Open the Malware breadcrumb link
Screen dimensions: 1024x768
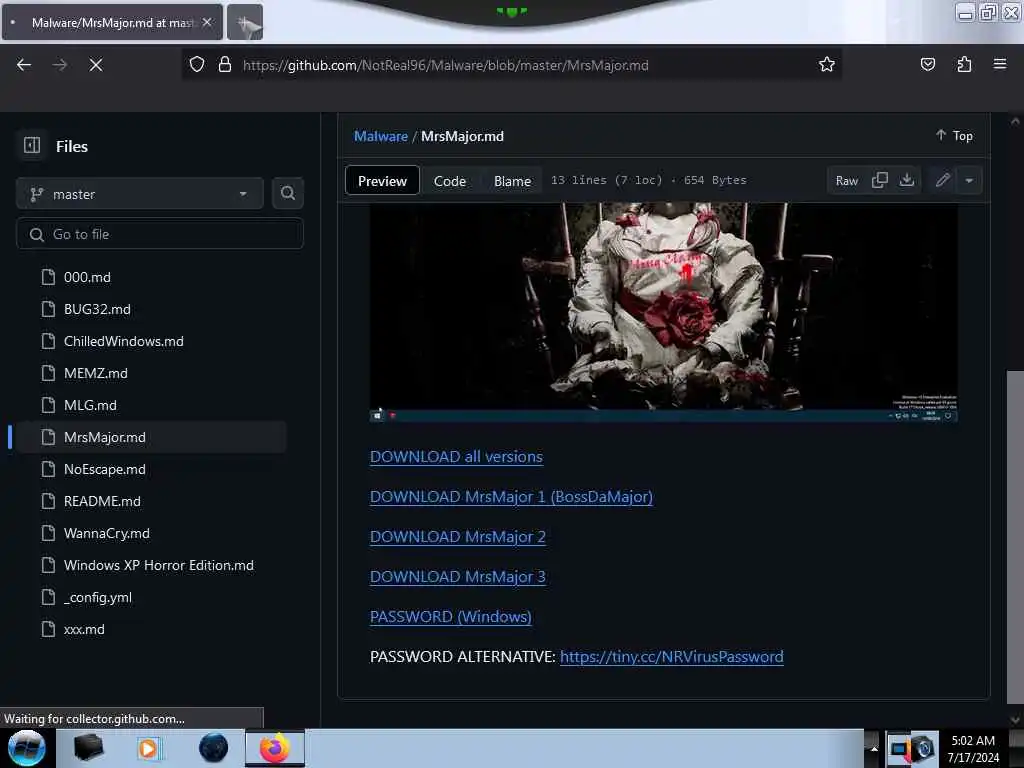point(381,136)
